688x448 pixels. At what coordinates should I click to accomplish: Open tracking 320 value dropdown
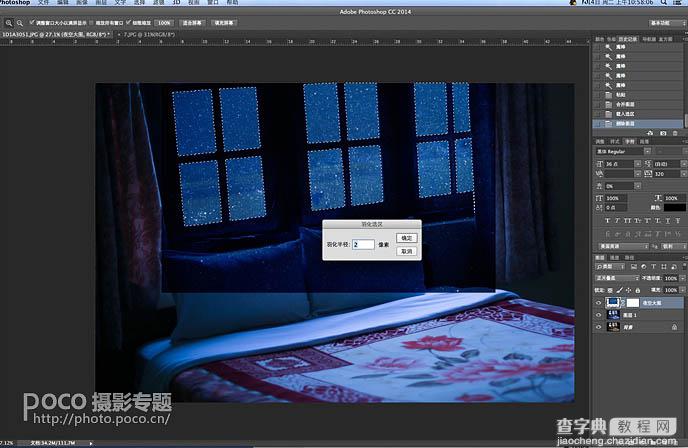tap(684, 174)
